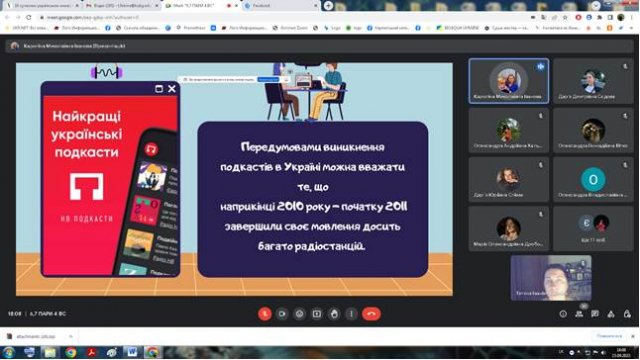Expand the Chrome tab search arrow
Image resolution: width=640 pixels, height=360 pixels.
click(x=596, y=5)
